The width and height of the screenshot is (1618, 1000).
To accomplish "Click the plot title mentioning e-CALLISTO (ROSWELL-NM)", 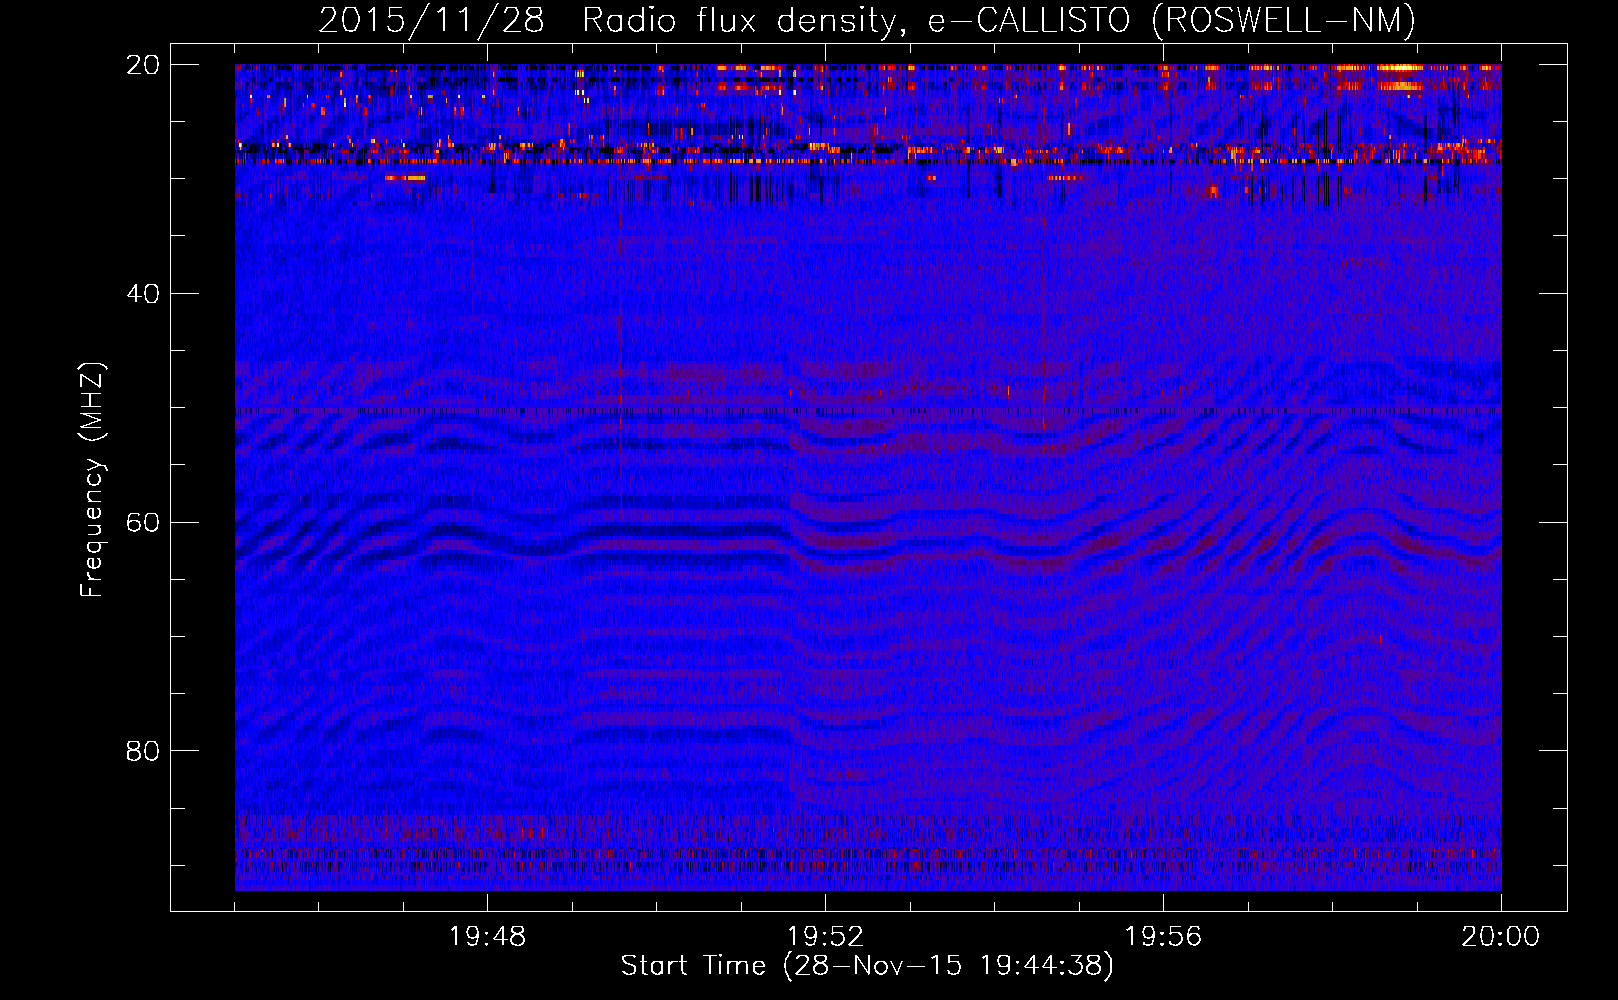I will (x=867, y=20).
